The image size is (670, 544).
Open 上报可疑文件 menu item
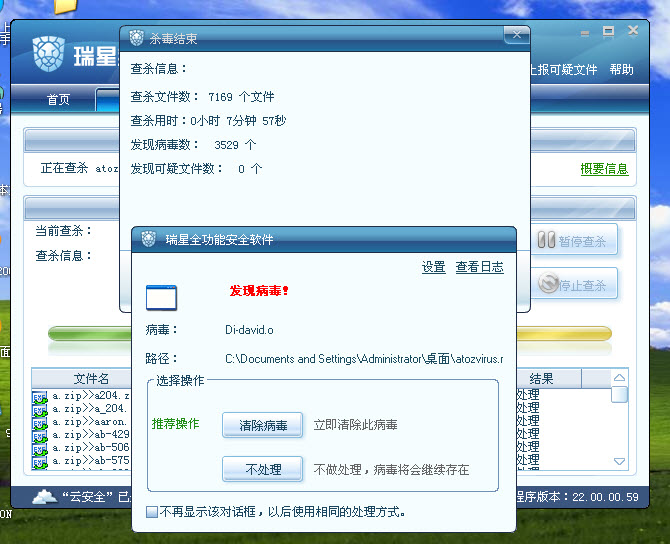point(563,69)
